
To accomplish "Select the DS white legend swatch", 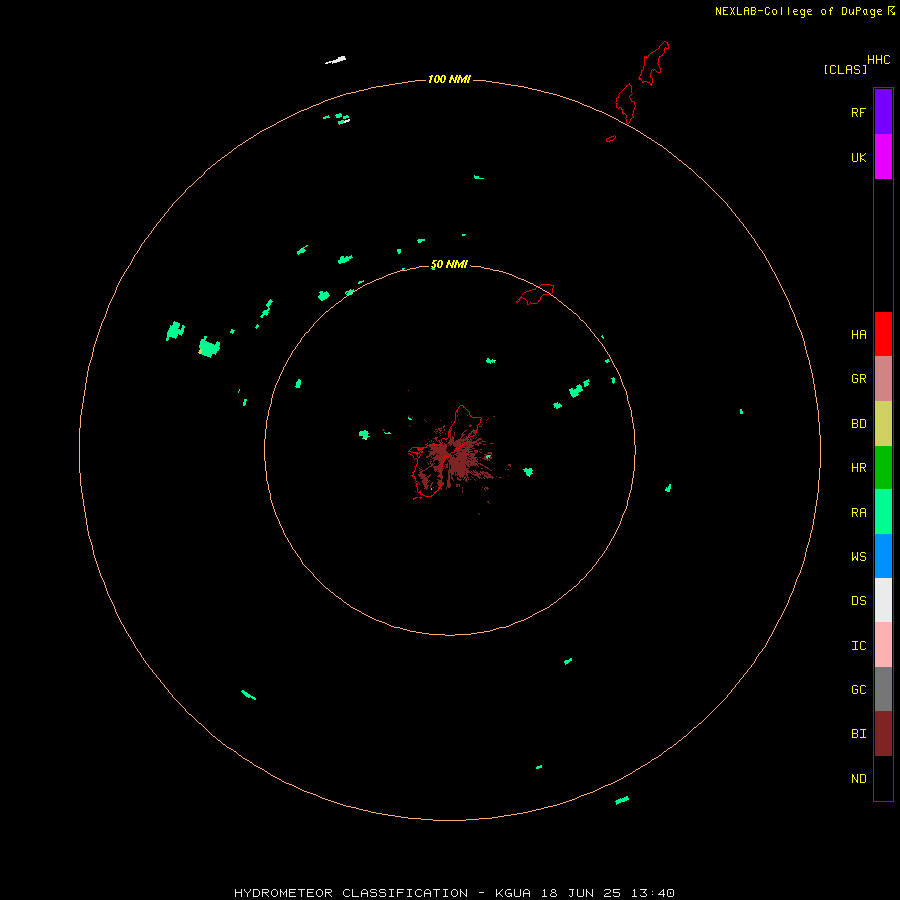I will 883,600.
